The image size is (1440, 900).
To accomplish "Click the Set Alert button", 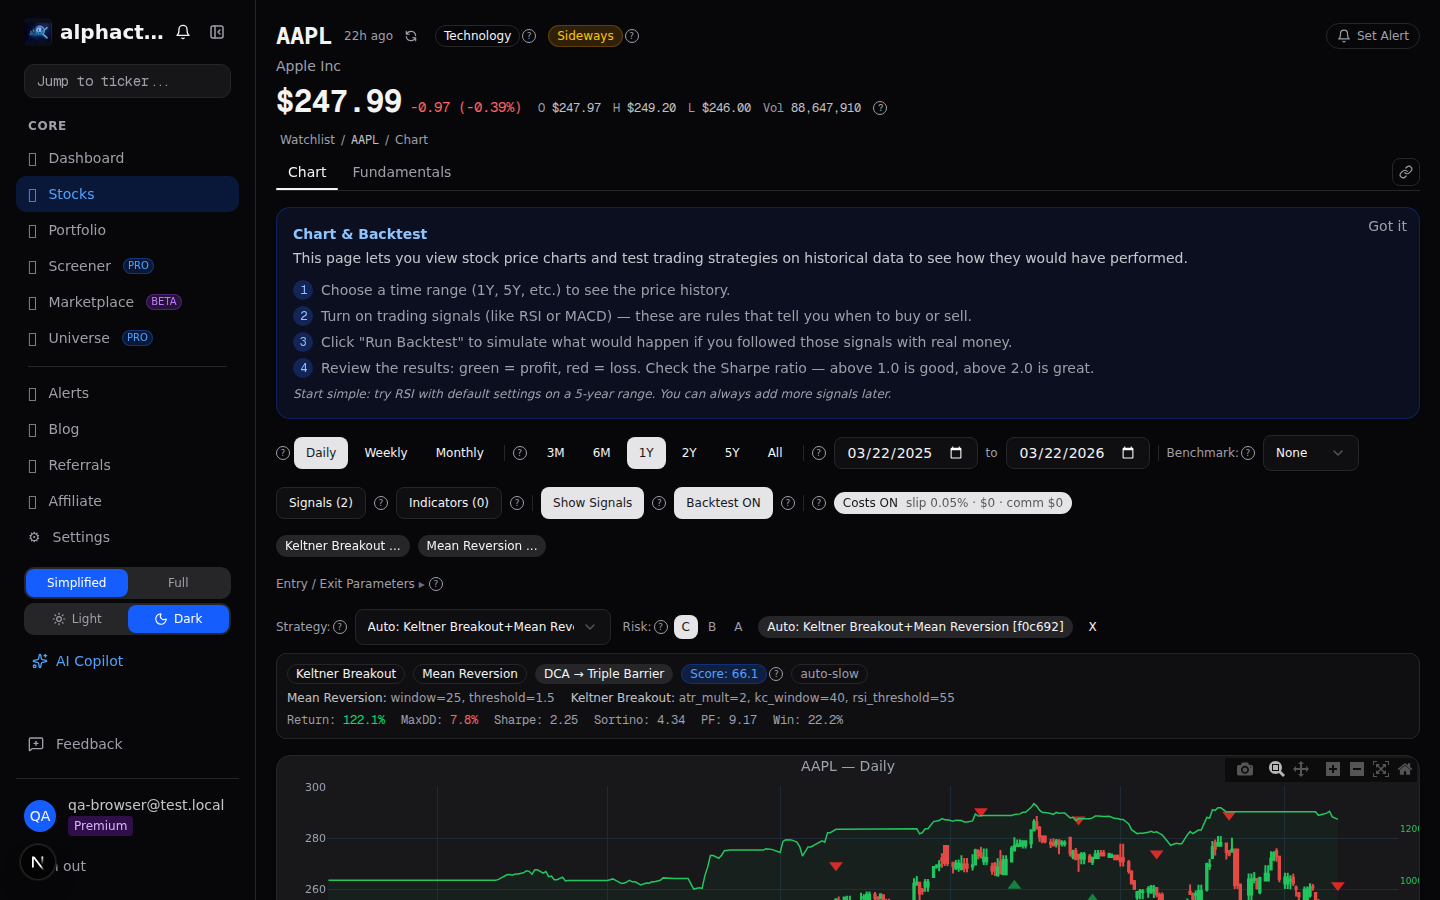I will [1372, 35].
